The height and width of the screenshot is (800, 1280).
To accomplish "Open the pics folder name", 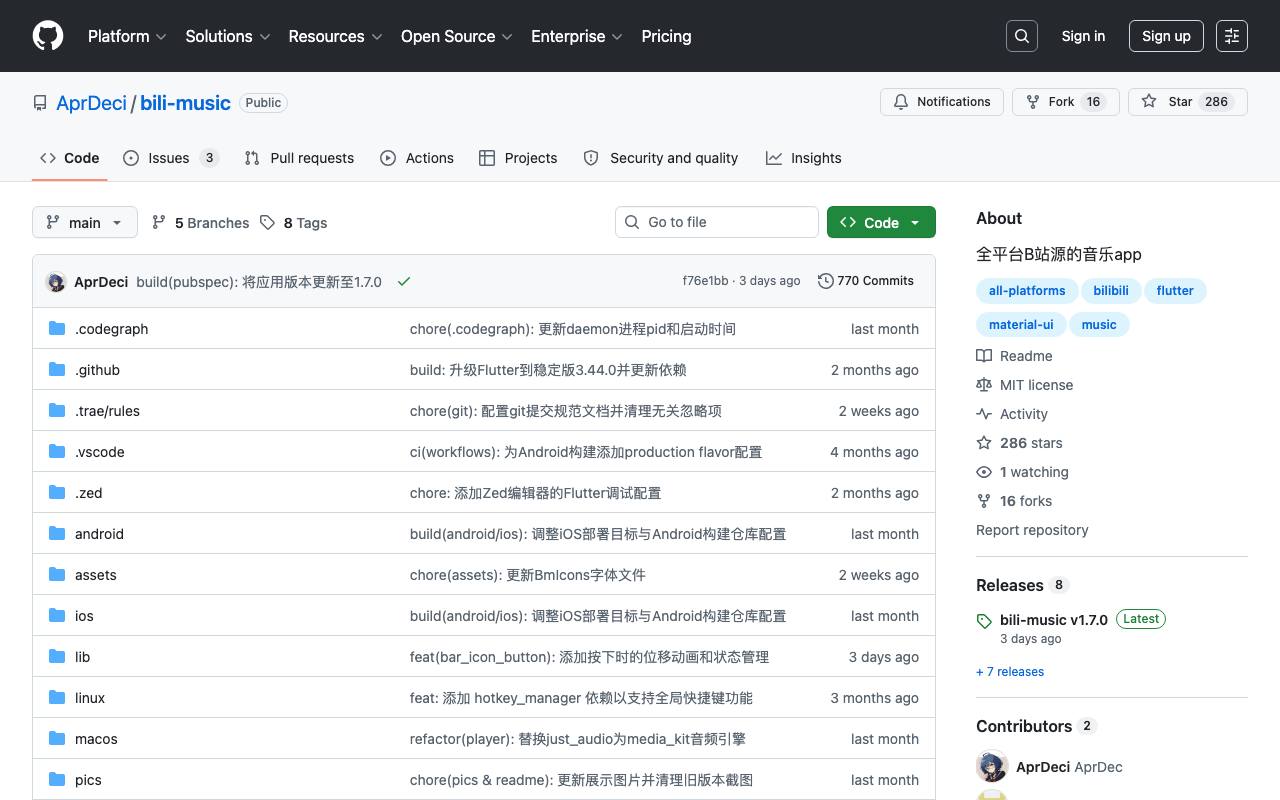I will coord(88,780).
